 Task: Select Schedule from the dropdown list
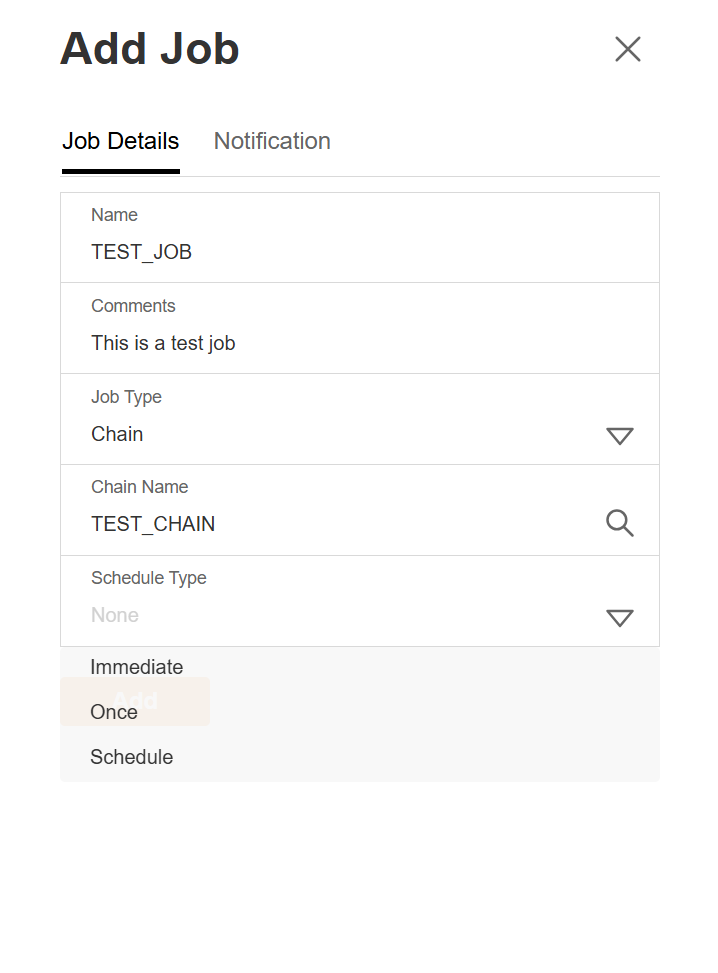click(x=132, y=757)
